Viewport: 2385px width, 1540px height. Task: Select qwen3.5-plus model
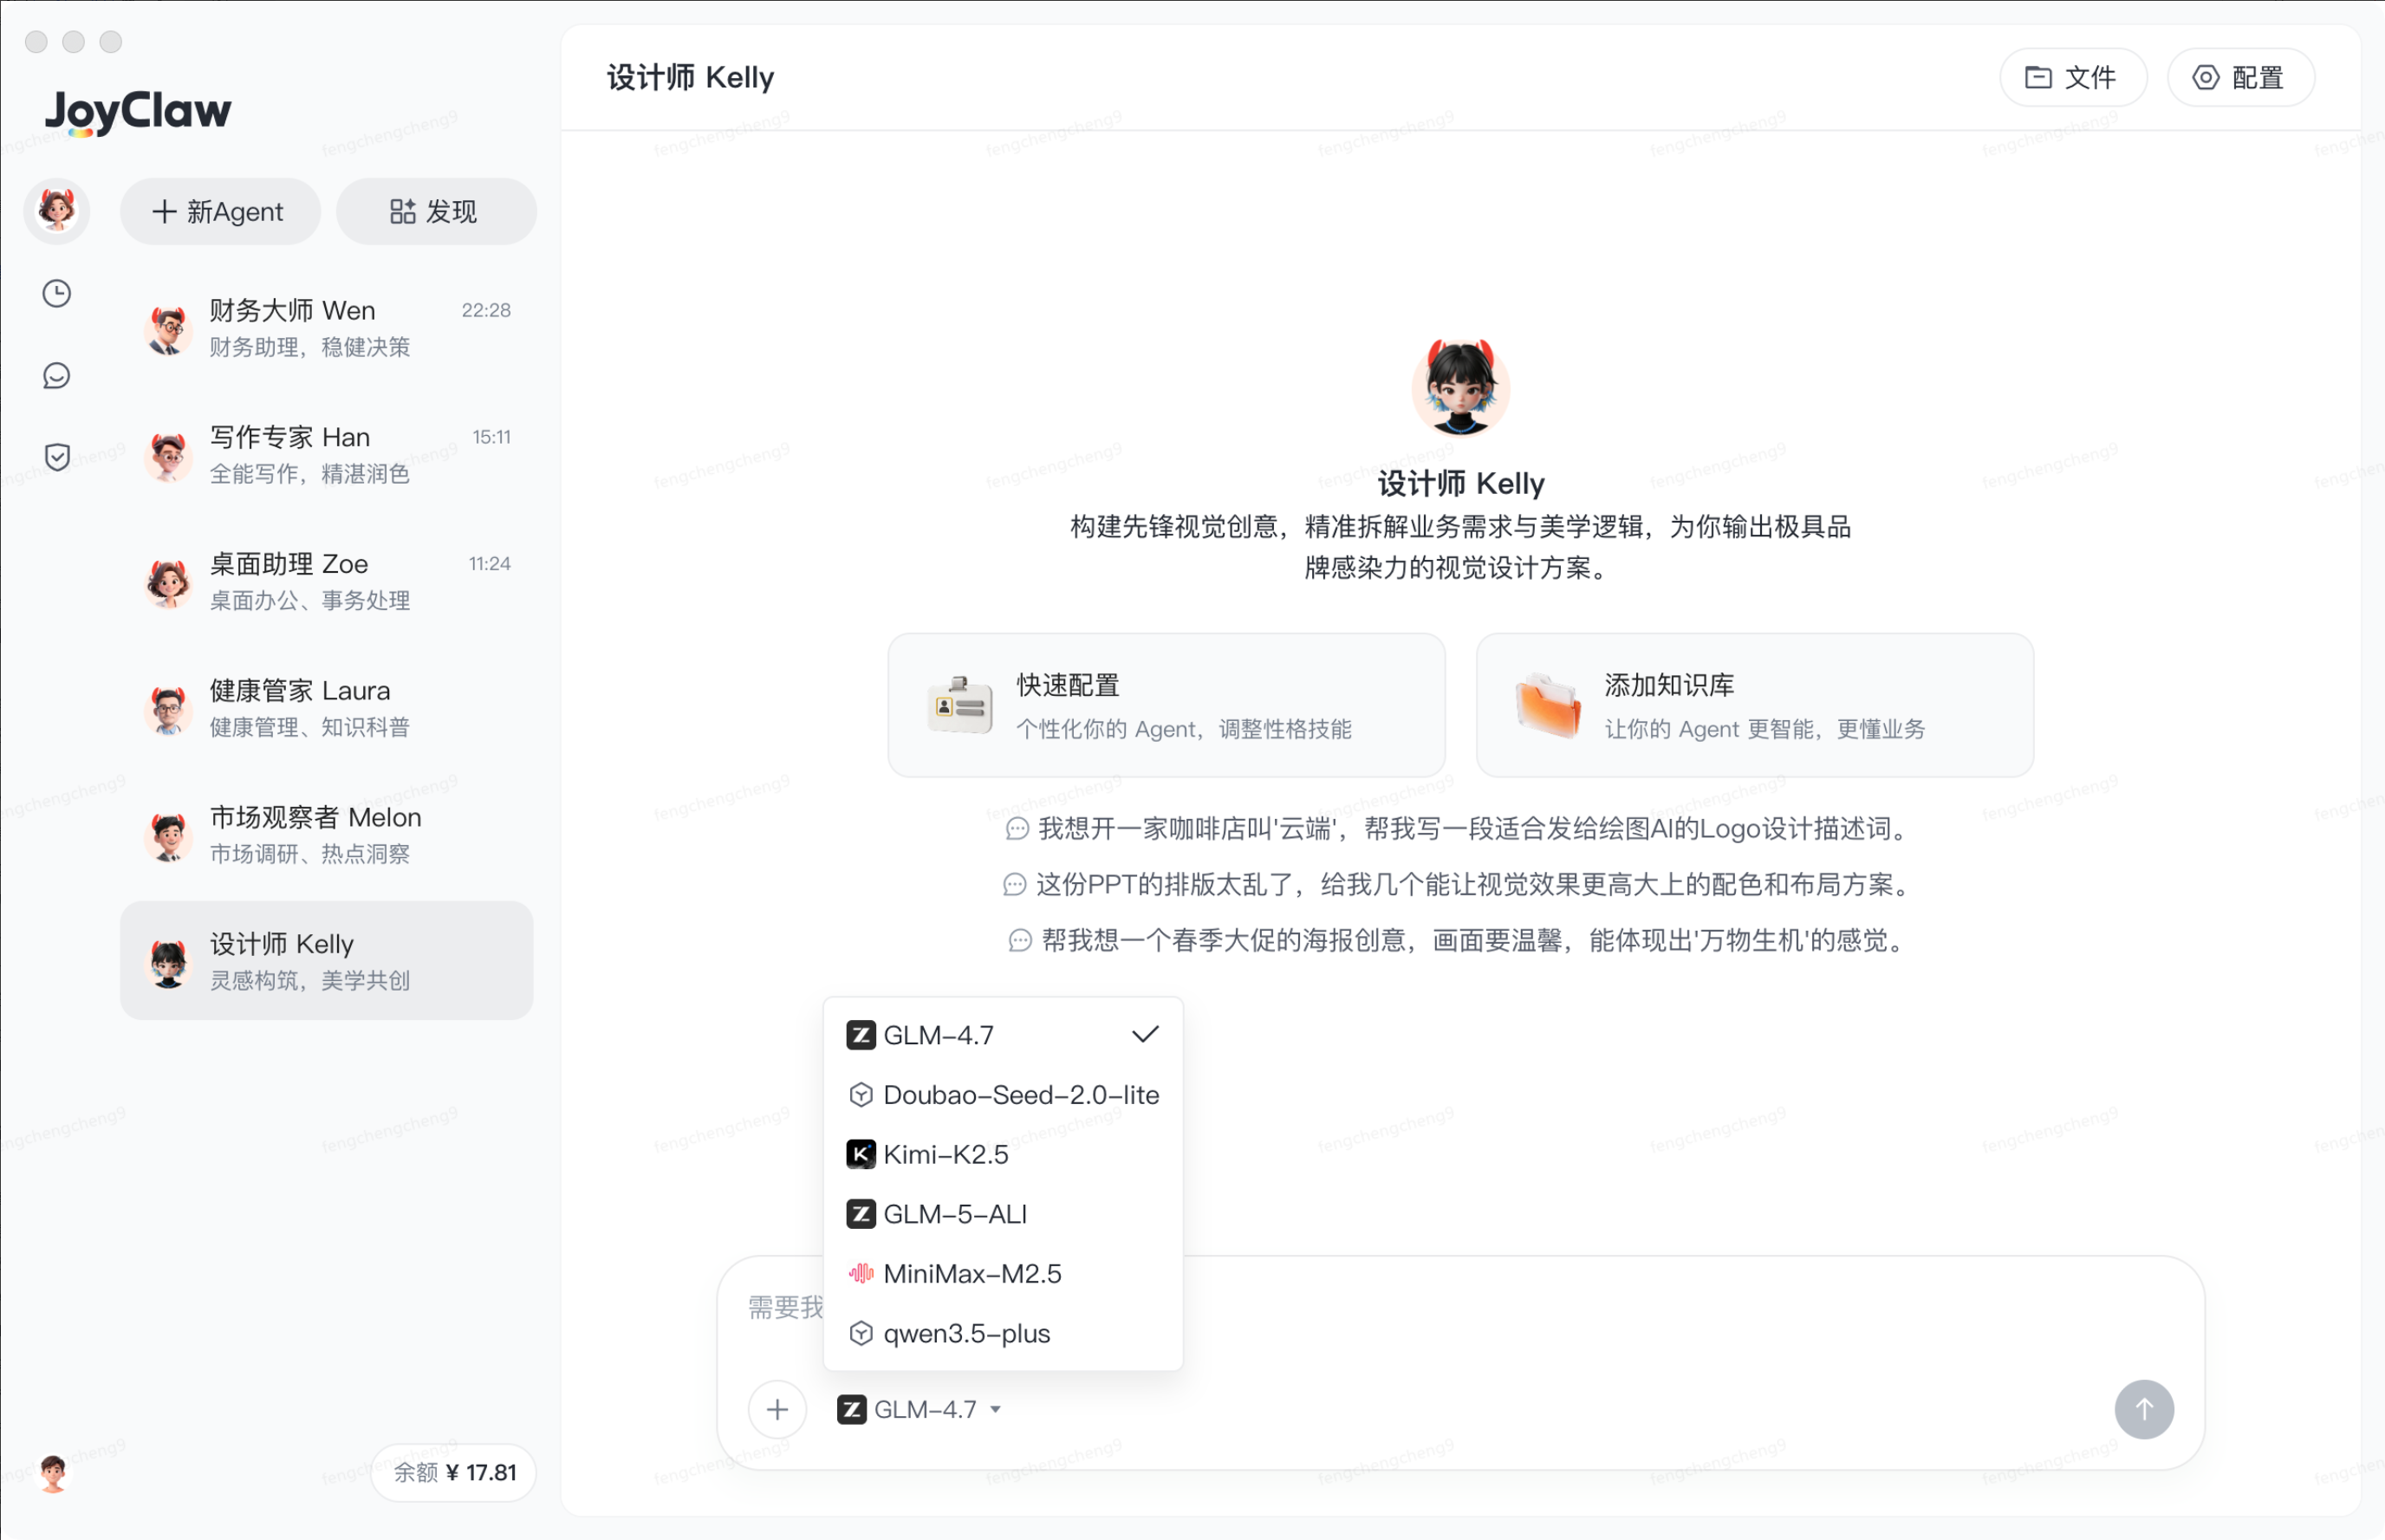(x=1003, y=1333)
